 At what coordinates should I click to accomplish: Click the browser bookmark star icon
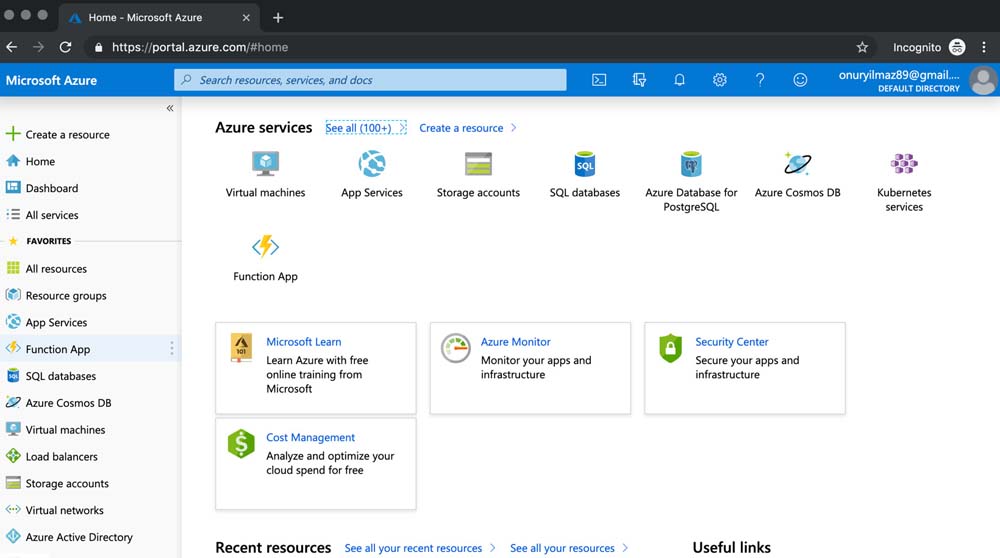(862, 47)
